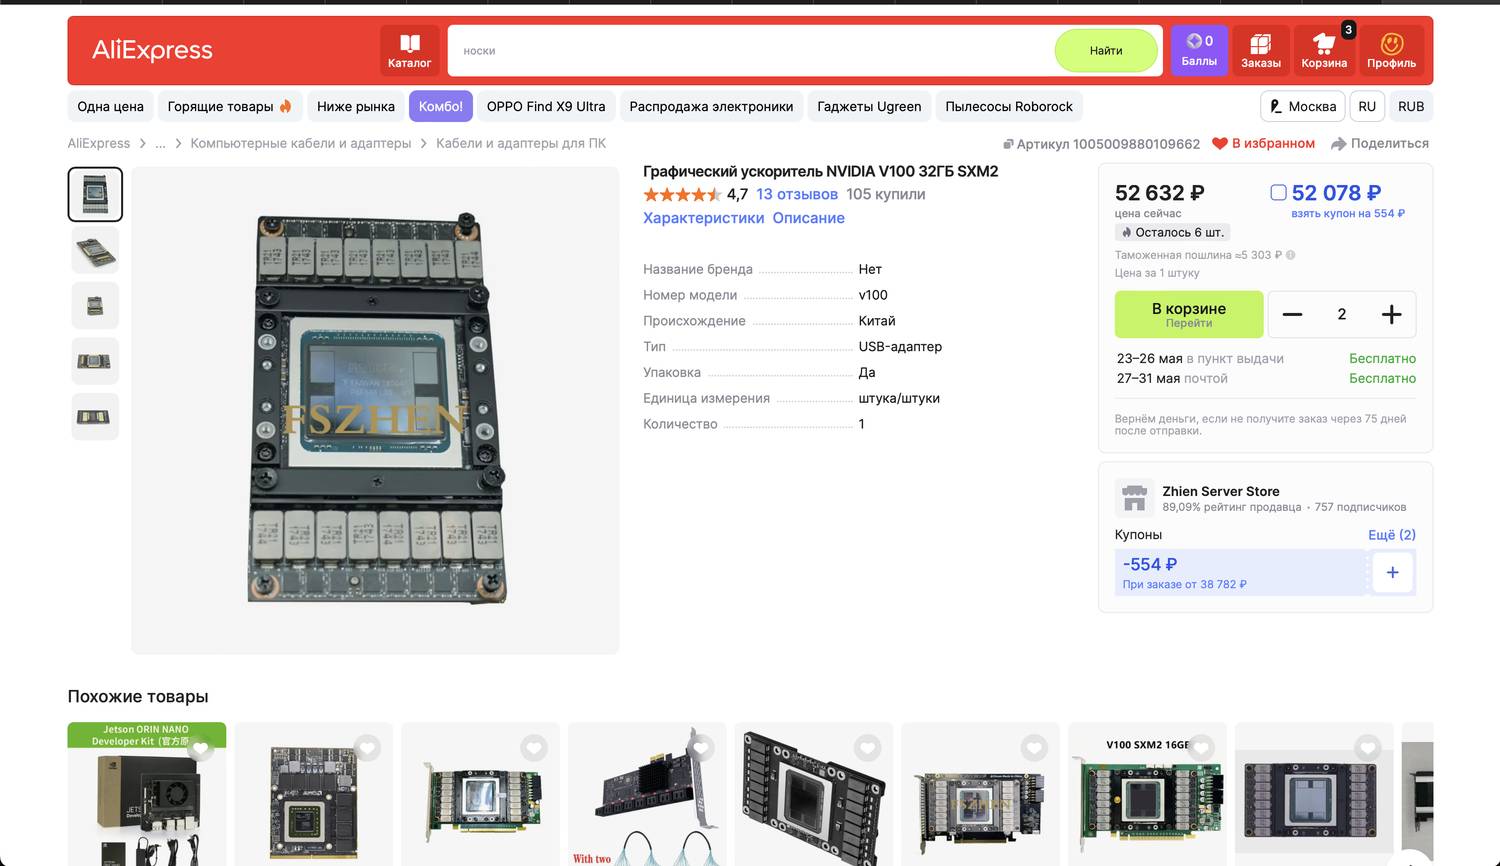Click the Поделиться share arrow icon
Image resolution: width=1500 pixels, height=866 pixels.
pos(1339,143)
